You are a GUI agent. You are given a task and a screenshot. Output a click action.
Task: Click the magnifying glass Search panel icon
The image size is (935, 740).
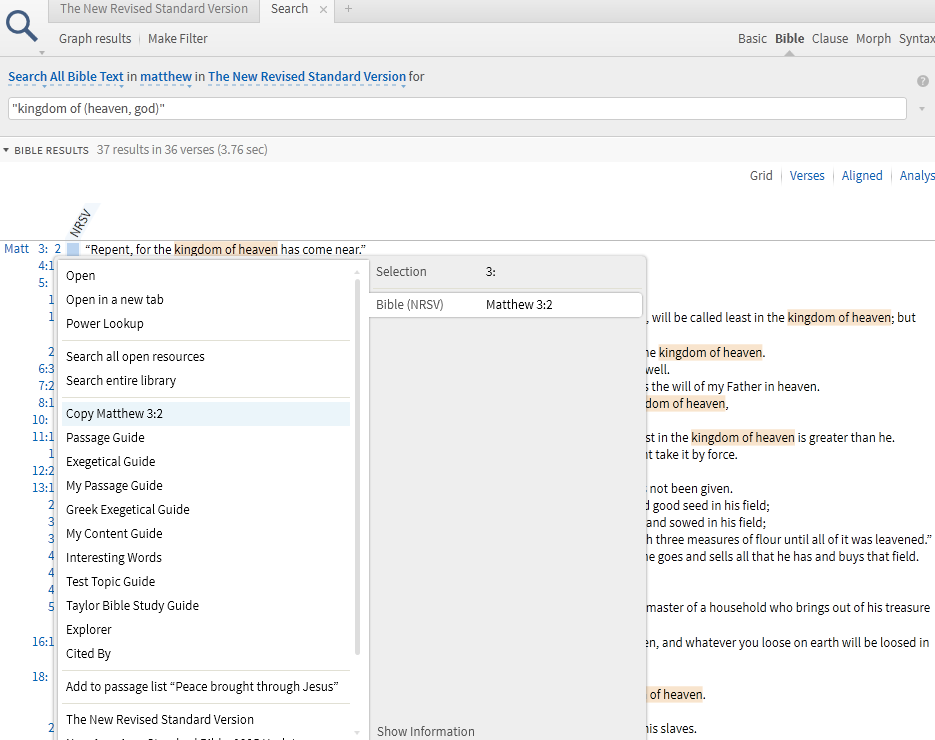(x=22, y=24)
